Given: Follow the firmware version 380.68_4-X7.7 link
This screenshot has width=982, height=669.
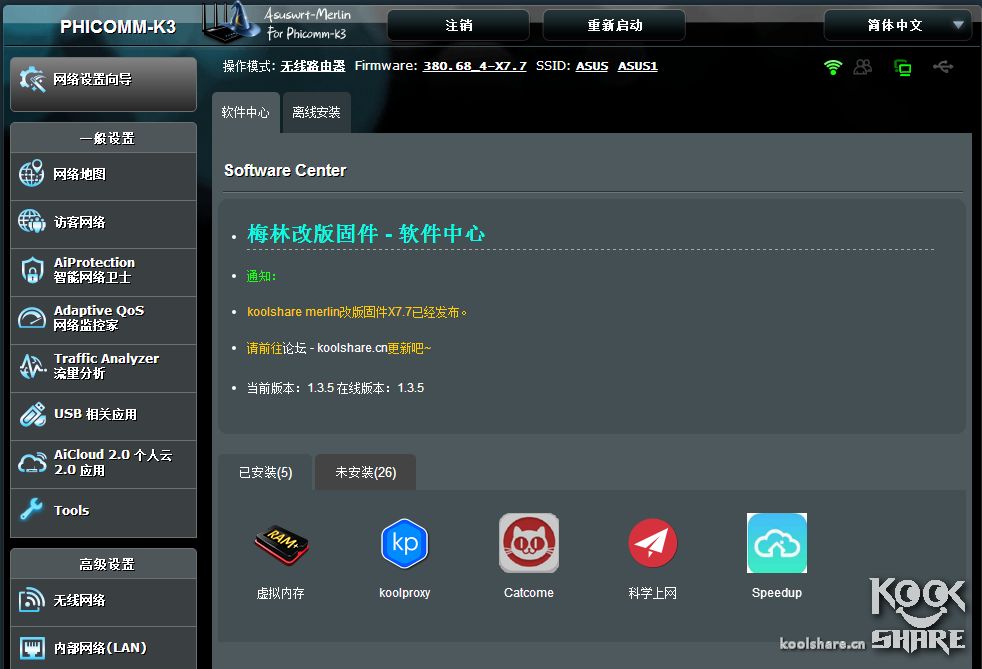Looking at the screenshot, I should pyautogui.click(x=475, y=66).
